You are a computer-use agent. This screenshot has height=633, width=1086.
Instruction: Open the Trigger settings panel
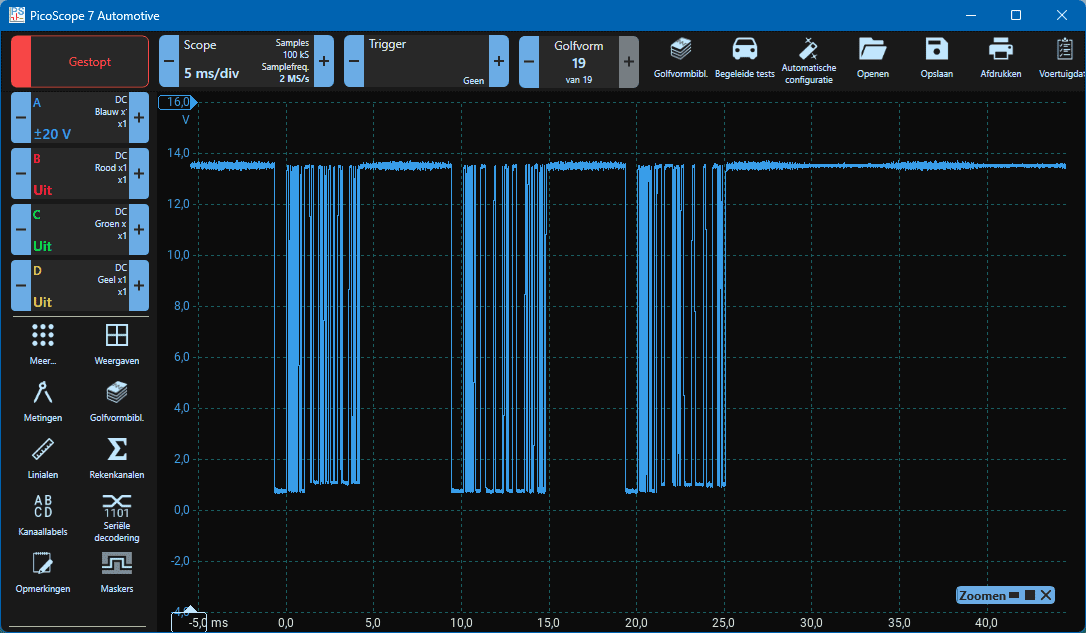point(426,61)
